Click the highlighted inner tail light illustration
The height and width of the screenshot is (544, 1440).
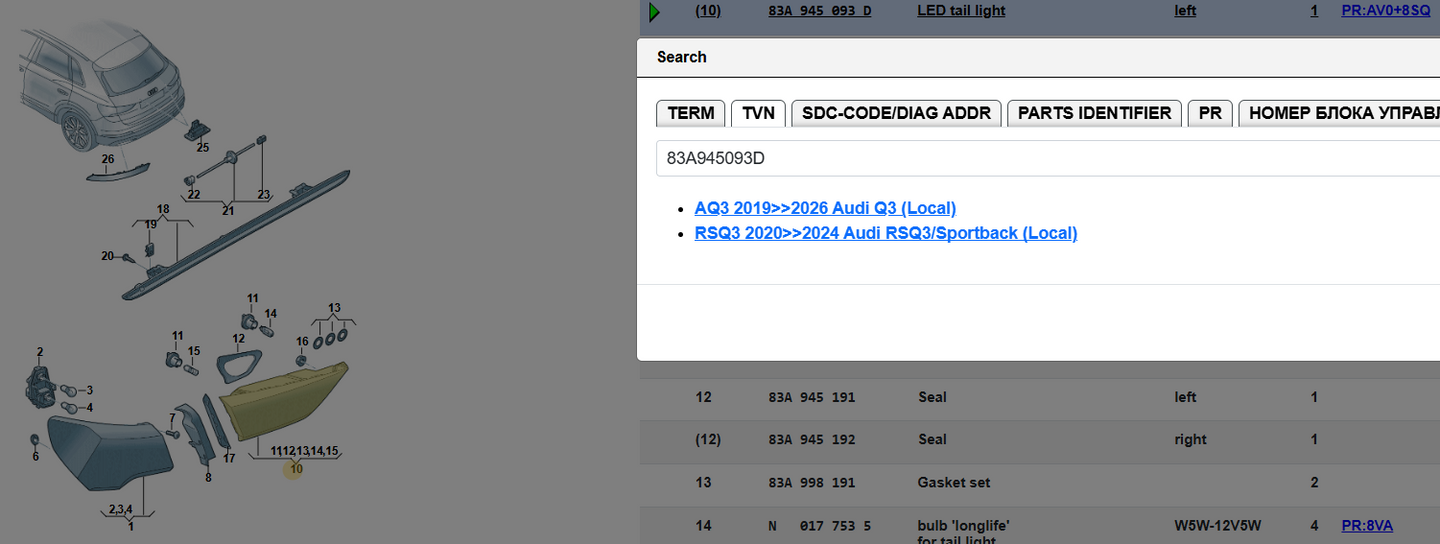click(285, 401)
